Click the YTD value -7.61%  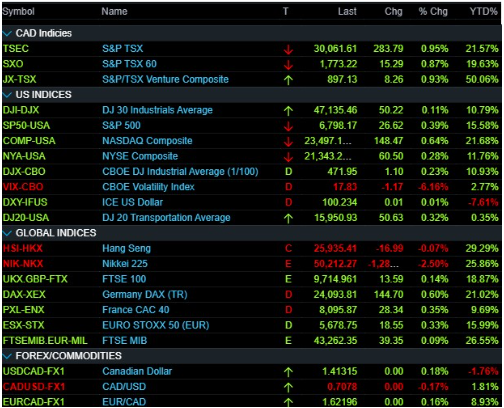[483, 202]
